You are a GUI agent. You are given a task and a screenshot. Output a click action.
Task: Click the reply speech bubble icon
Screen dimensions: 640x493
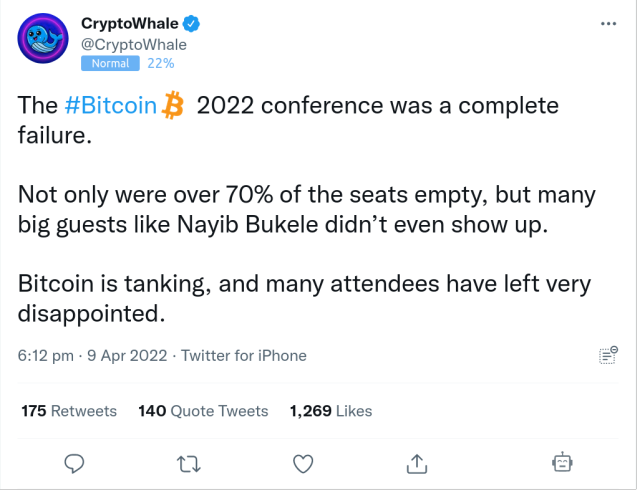(x=73, y=462)
